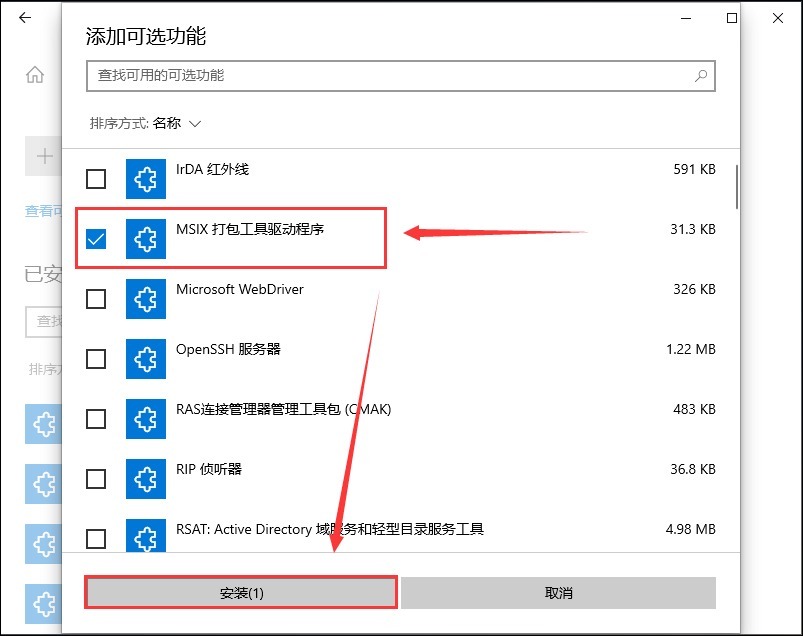Select the MSIX 打包工具驱动程序 label
Image resolution: width=803 pixels, height=636 pixels.
click(x=250, y=229)
